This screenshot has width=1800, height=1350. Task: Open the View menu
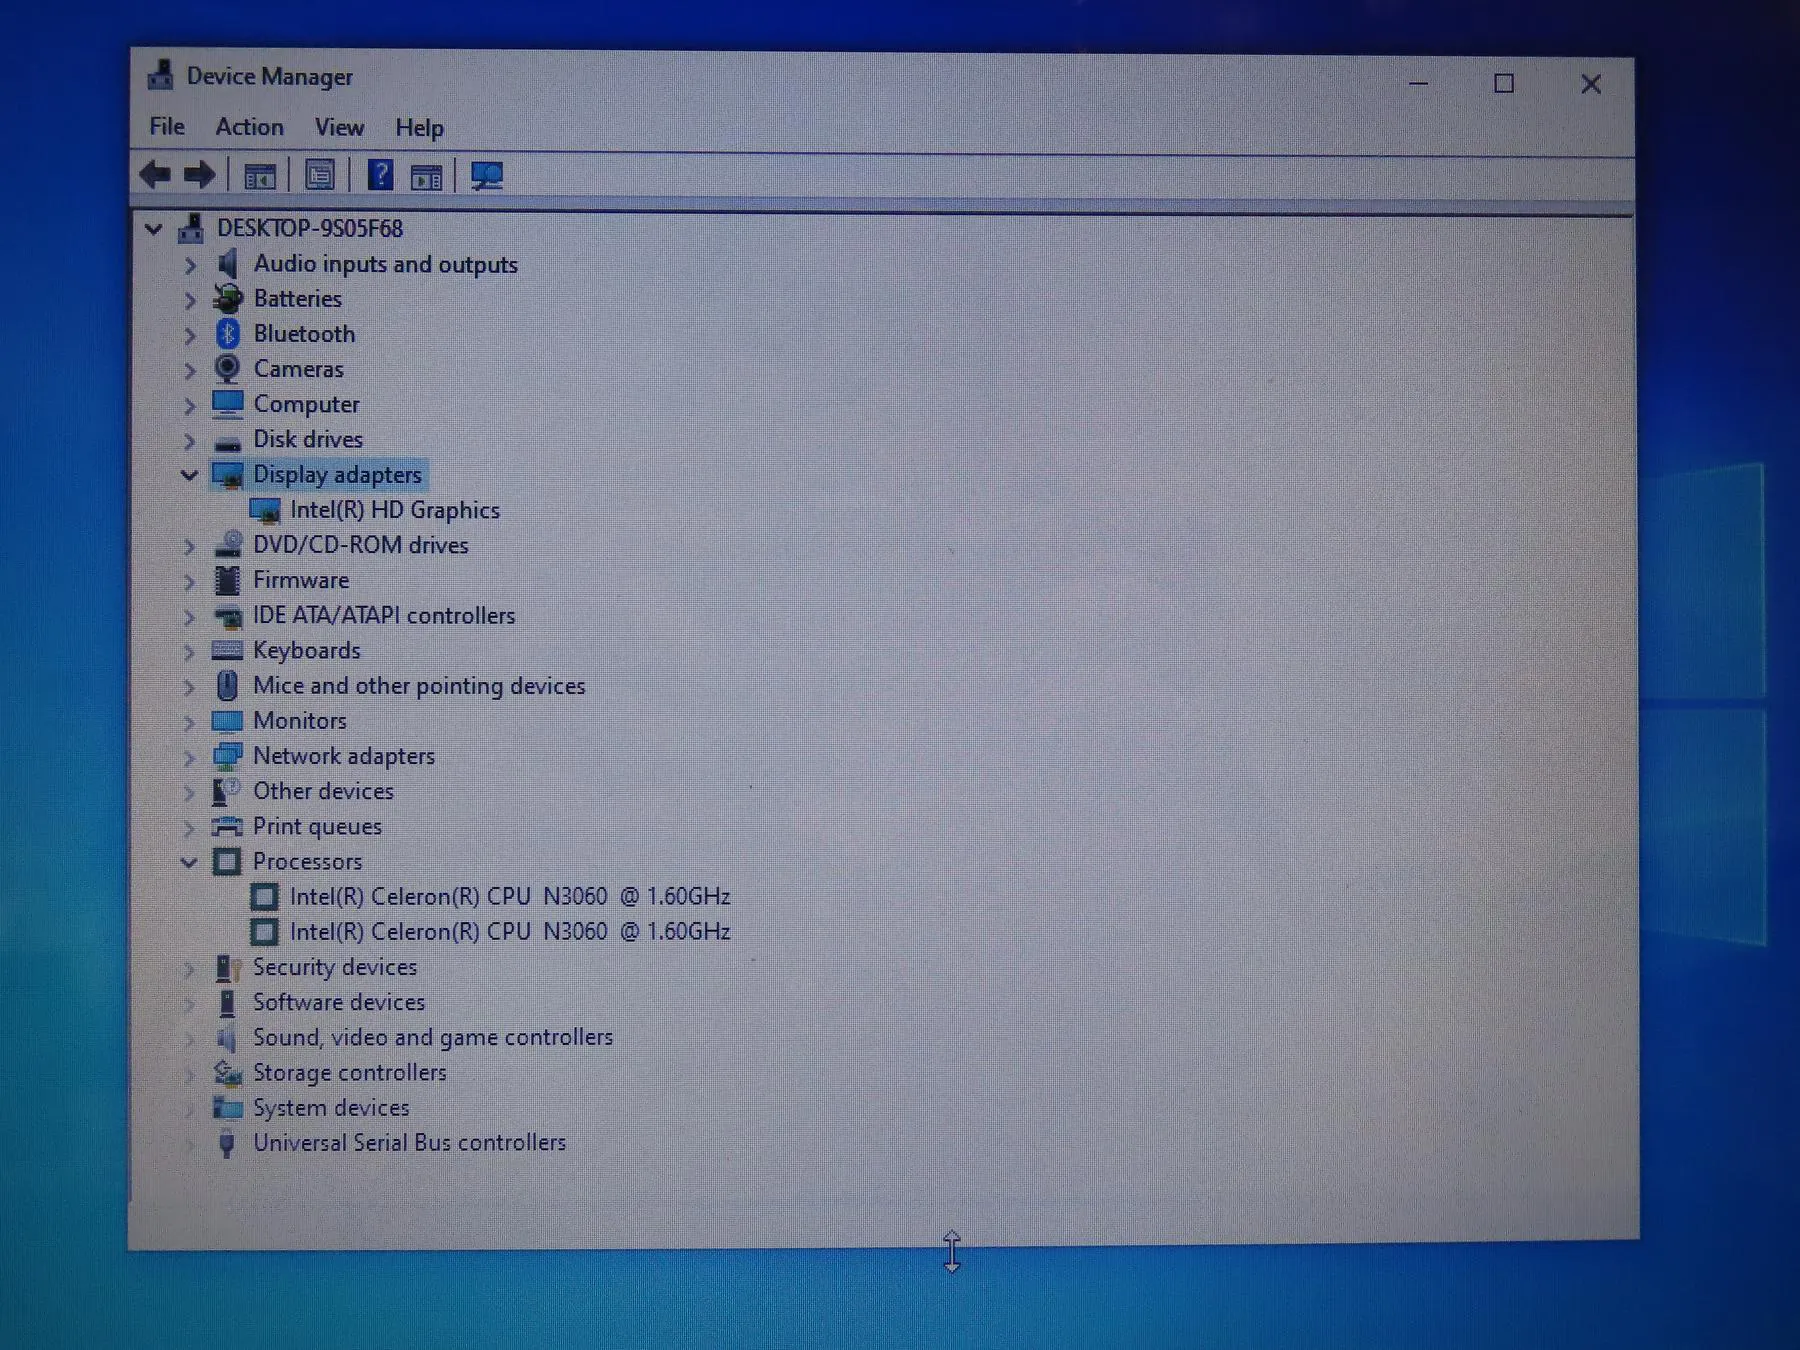[339, 127]
